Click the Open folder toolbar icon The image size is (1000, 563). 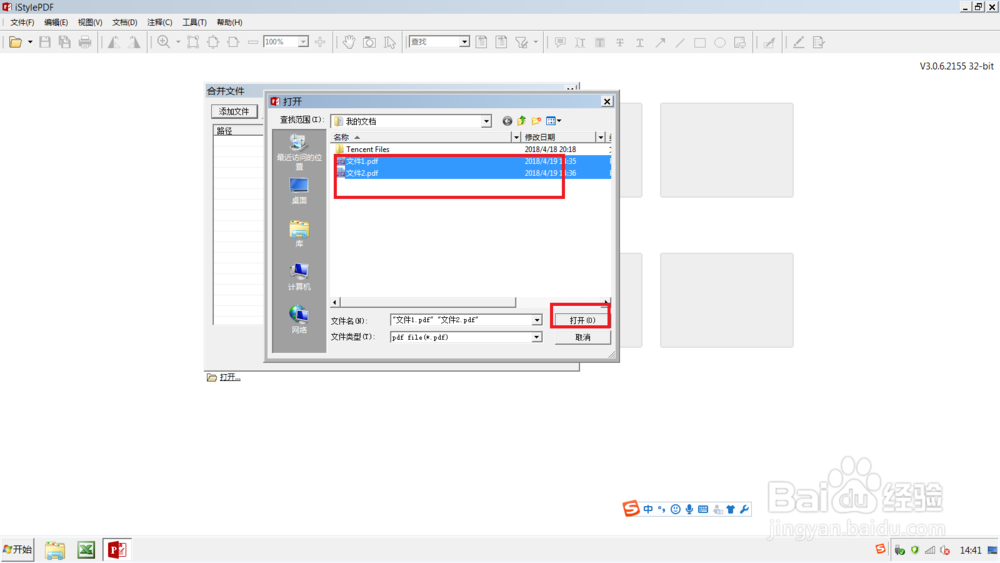point(15,43)
